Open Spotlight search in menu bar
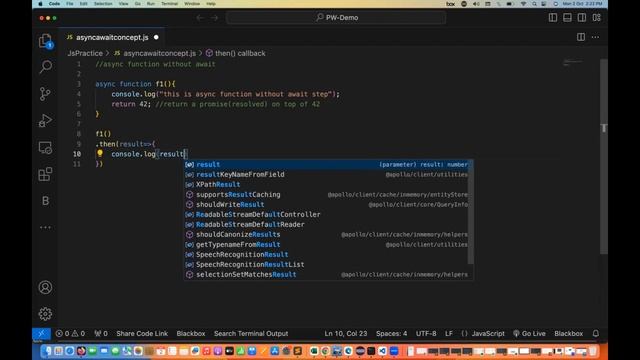This screenshot has height=360, width=640. point(534,4)
